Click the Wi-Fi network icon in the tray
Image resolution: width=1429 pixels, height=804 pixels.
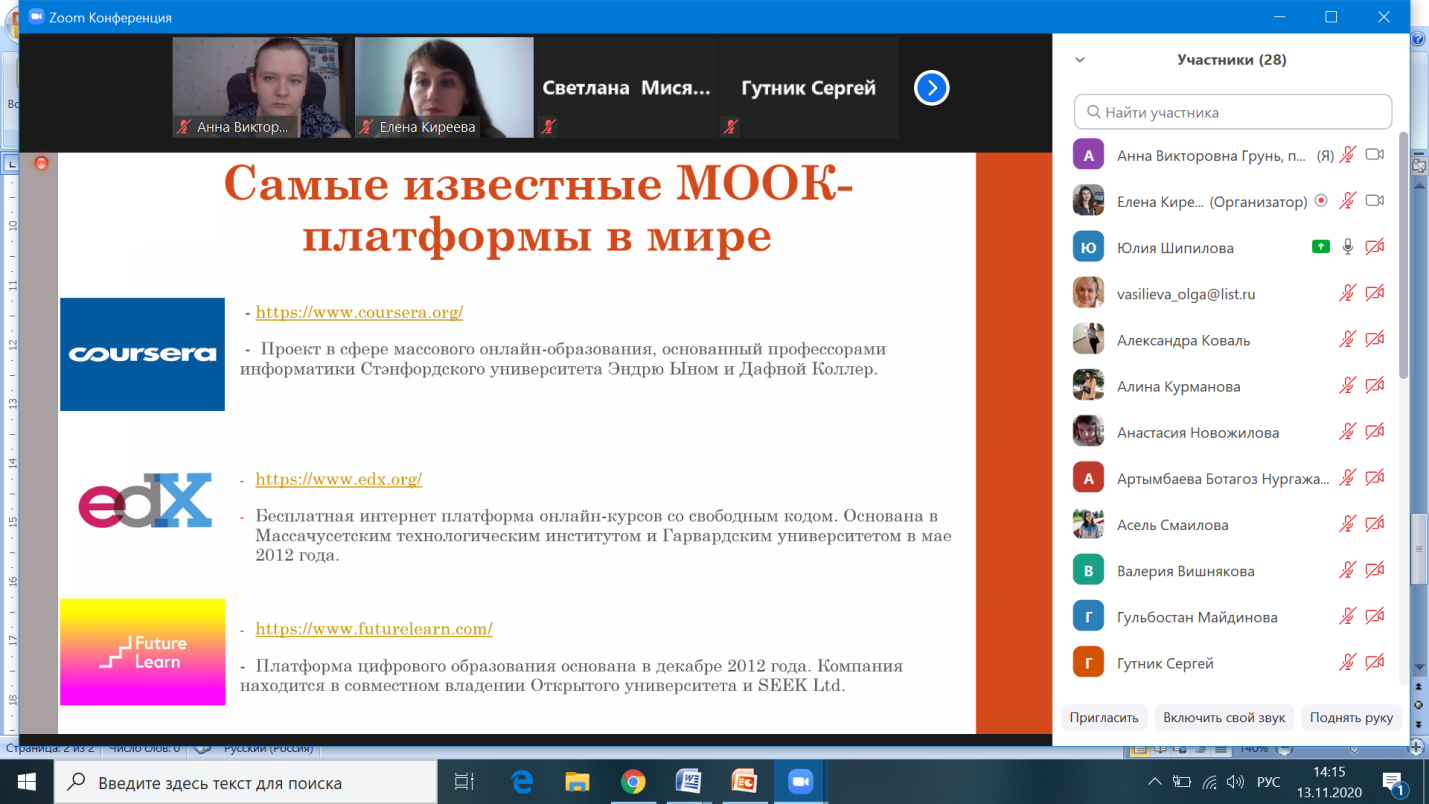1210,782
